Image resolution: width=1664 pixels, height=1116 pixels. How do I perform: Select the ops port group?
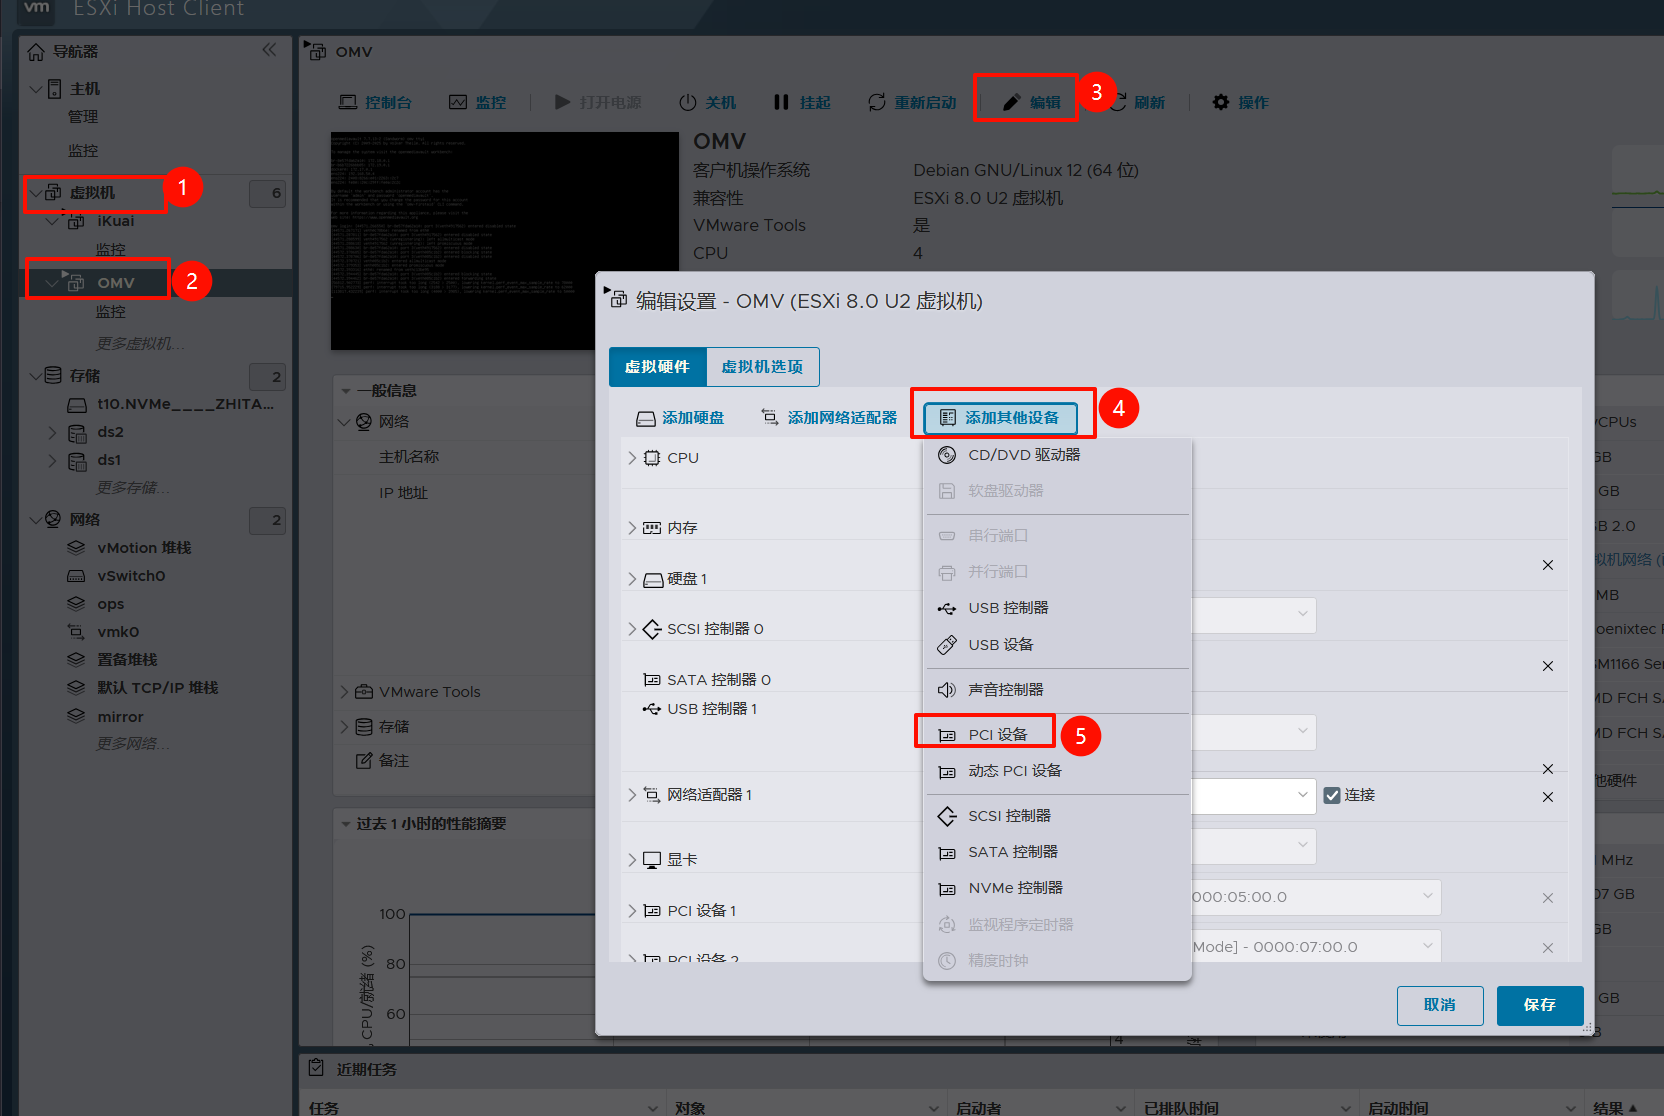pos(111,604)
